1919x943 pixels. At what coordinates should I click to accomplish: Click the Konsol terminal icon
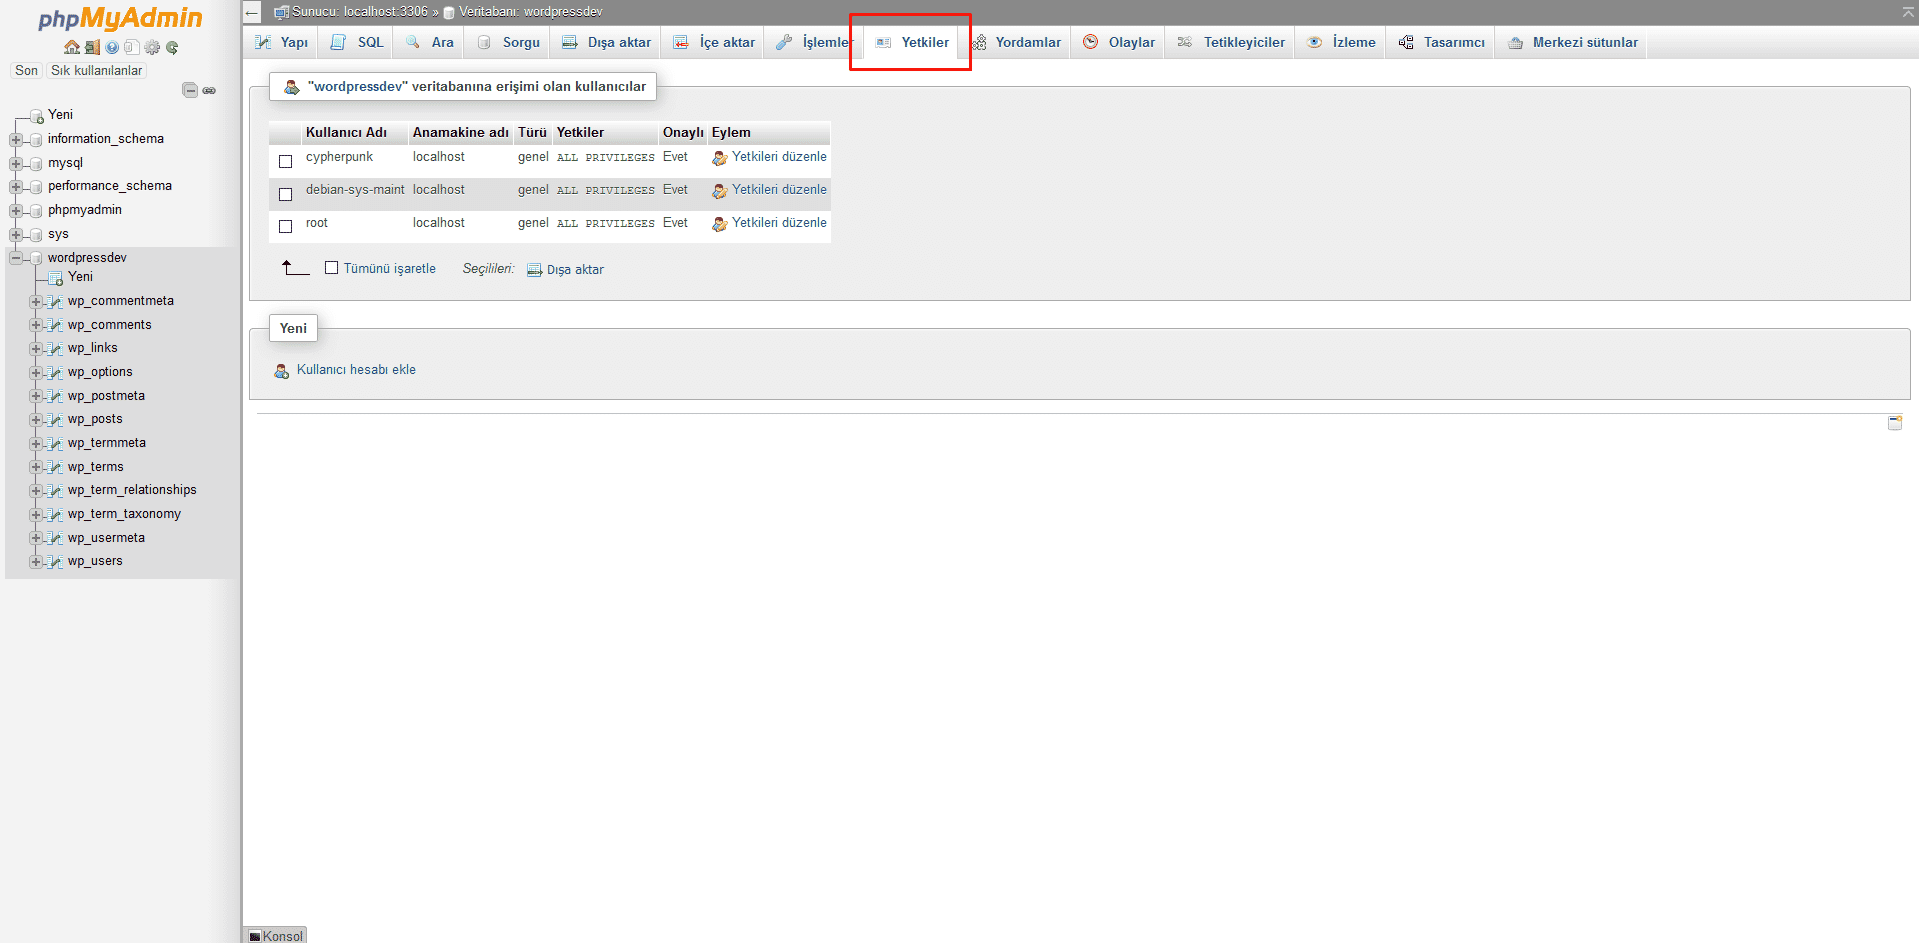255,937
